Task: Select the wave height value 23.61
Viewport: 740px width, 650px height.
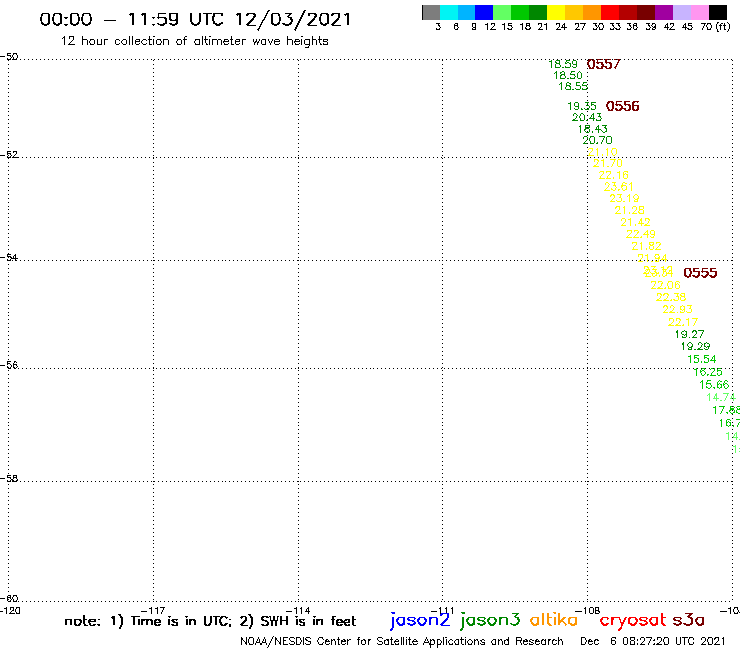Action: pyautogui.click(x=619, y=187)
